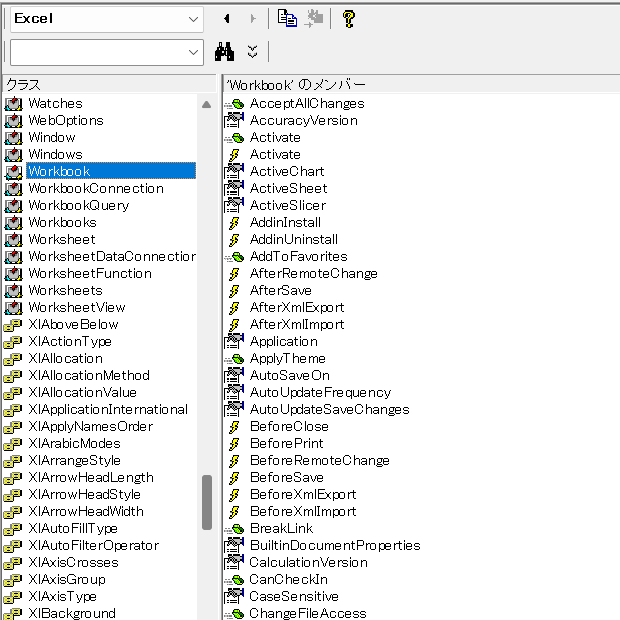Viewport: 620px width, 620px height.
Task: Click the binoculars Search icon
Action: 224,52
